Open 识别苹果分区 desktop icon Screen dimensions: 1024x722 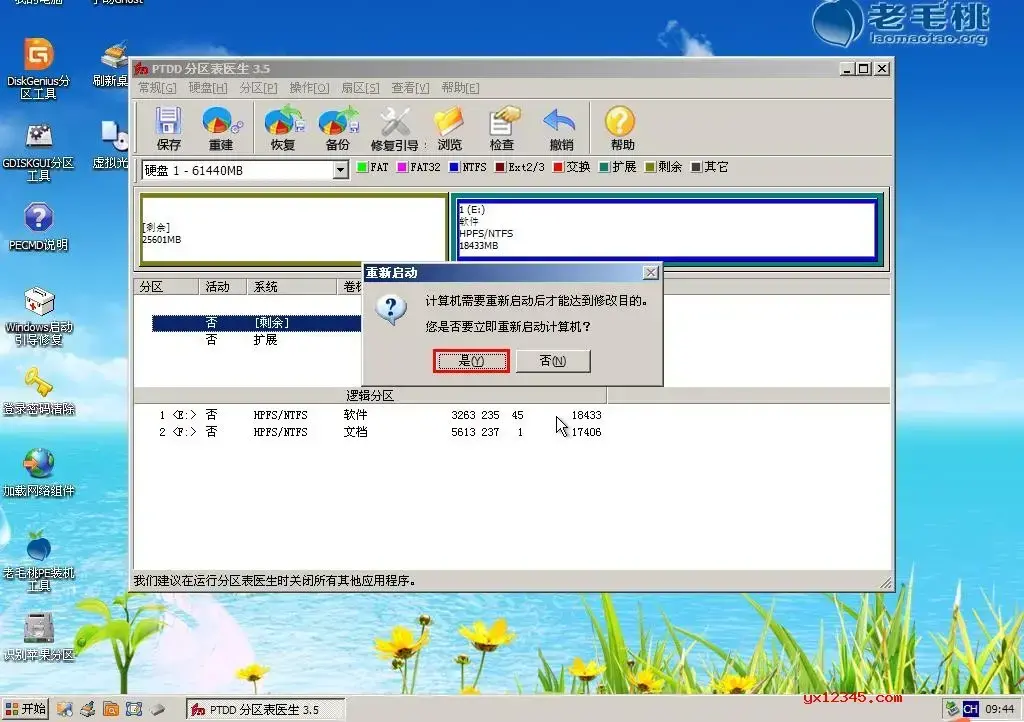pyautogui.click(x=39, y=637)
